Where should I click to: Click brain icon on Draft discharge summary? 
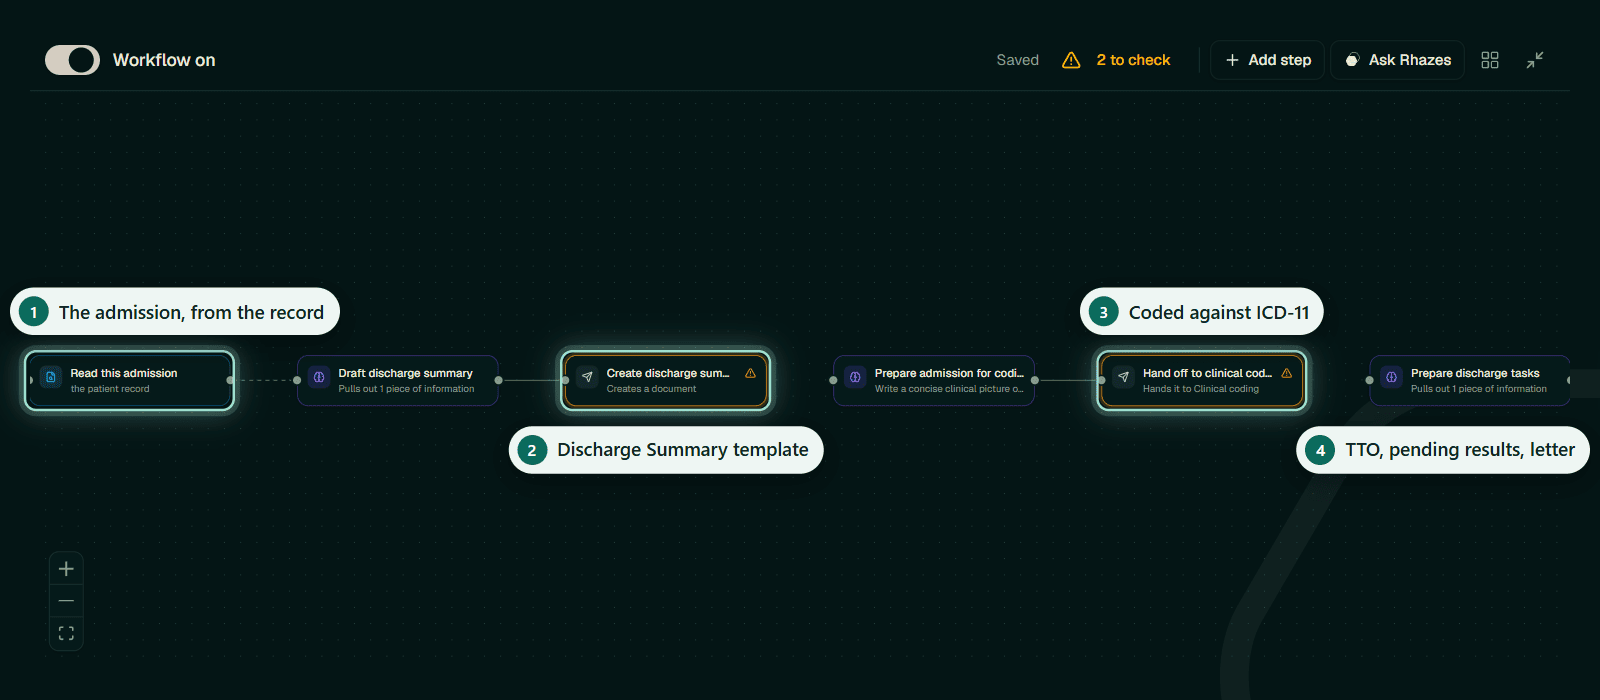tap(319, 378)
